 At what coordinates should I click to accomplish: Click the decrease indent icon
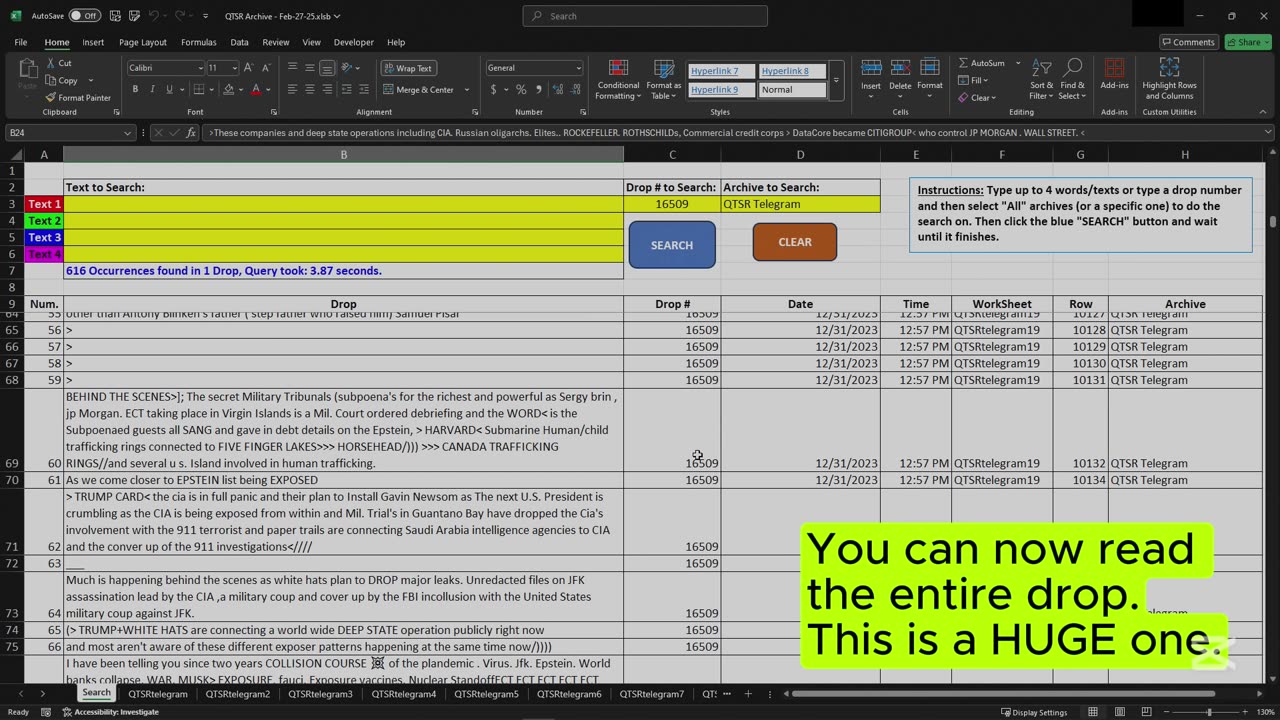pyautogui.click(x=347, y=89)
